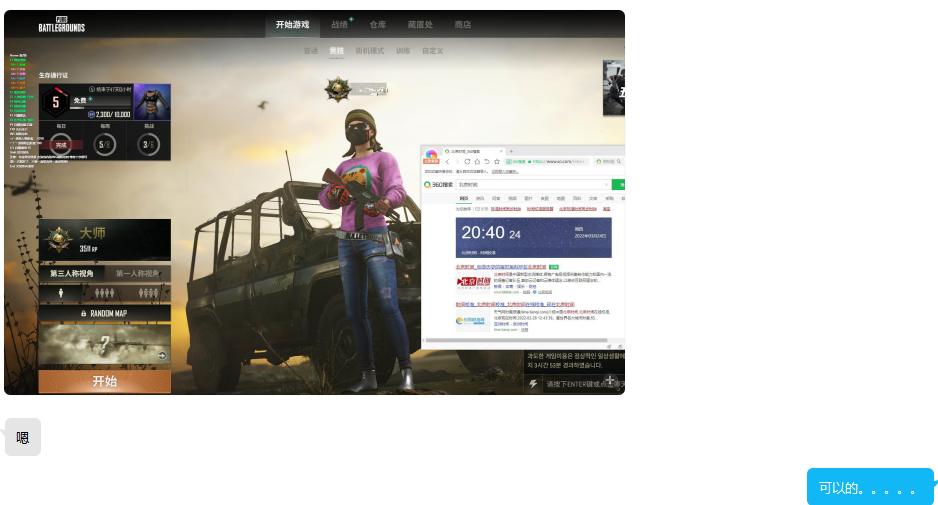Click the blue 可以的 chat bubble
The width and height of the screenshot is (938, 505).
pyautogui.click(x=870, y=488)
